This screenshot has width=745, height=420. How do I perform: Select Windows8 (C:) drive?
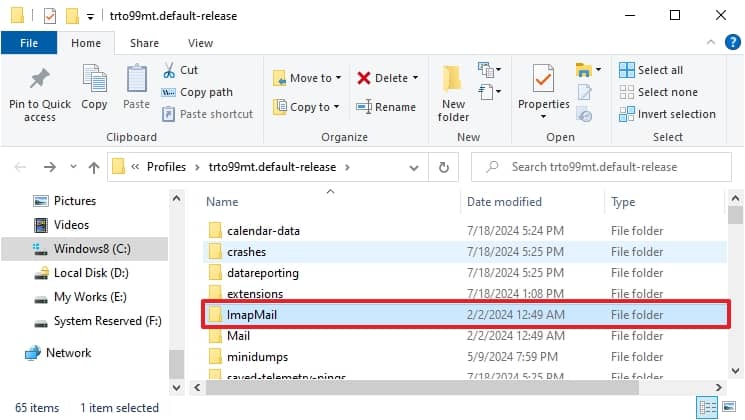pyautogui.click(x=85, y=249)
